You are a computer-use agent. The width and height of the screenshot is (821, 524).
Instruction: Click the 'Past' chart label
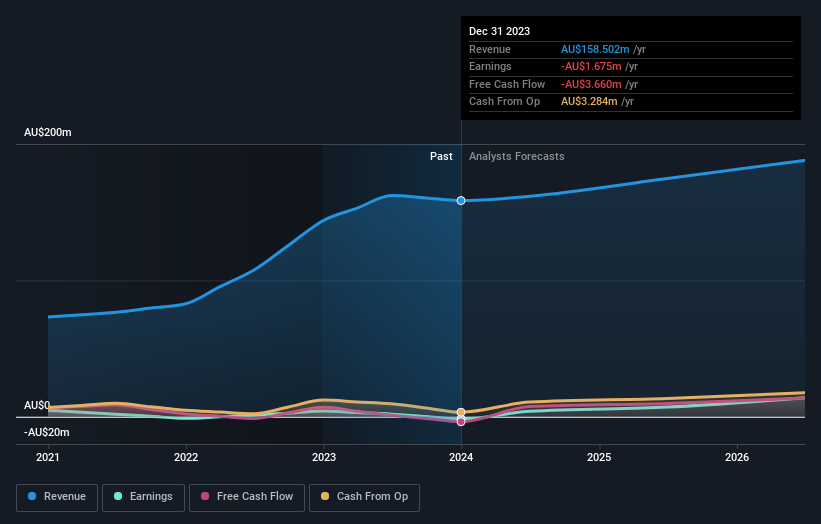pyautogui.click(x=441, y=156)
